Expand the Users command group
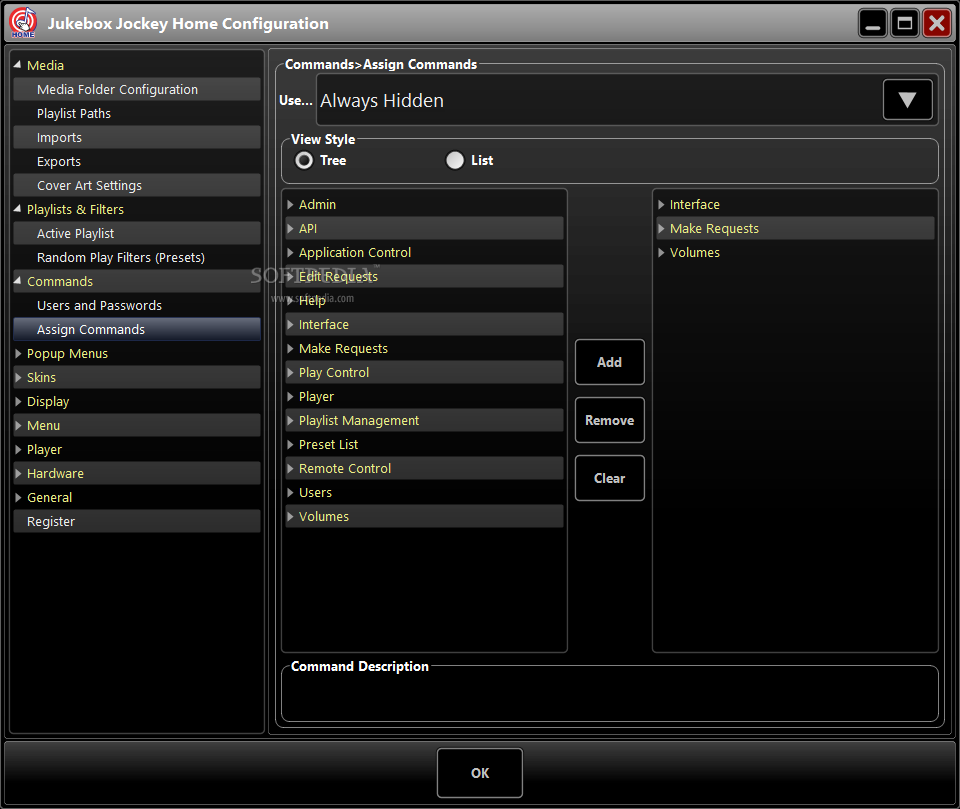 point(290,492)
